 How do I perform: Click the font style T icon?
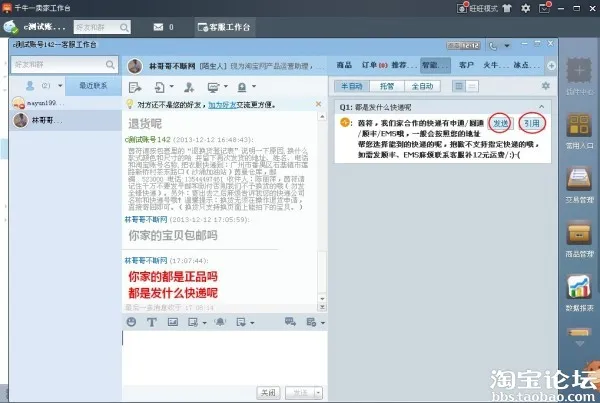[152, 322]
